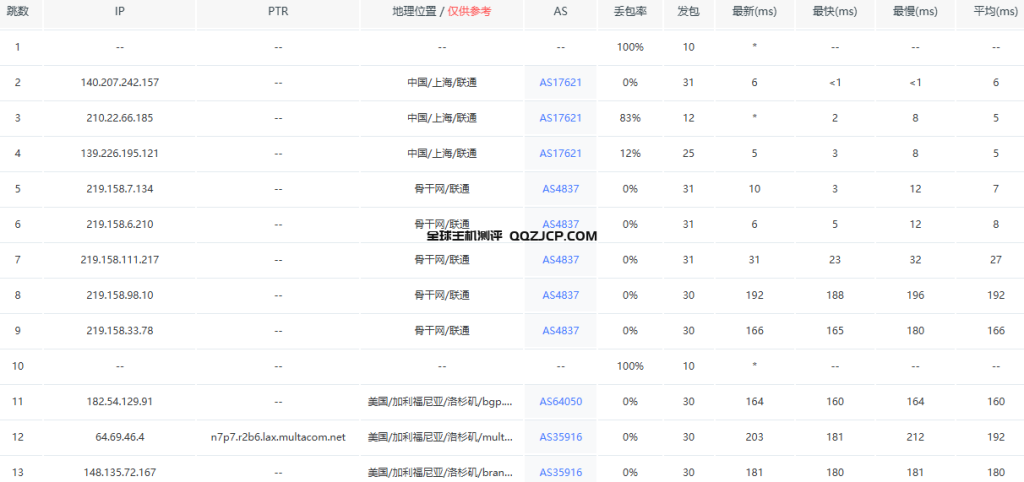Screen dimensions: 1024x482
Task: Select IP address 219.158.98.10
Action: [120, 295]
